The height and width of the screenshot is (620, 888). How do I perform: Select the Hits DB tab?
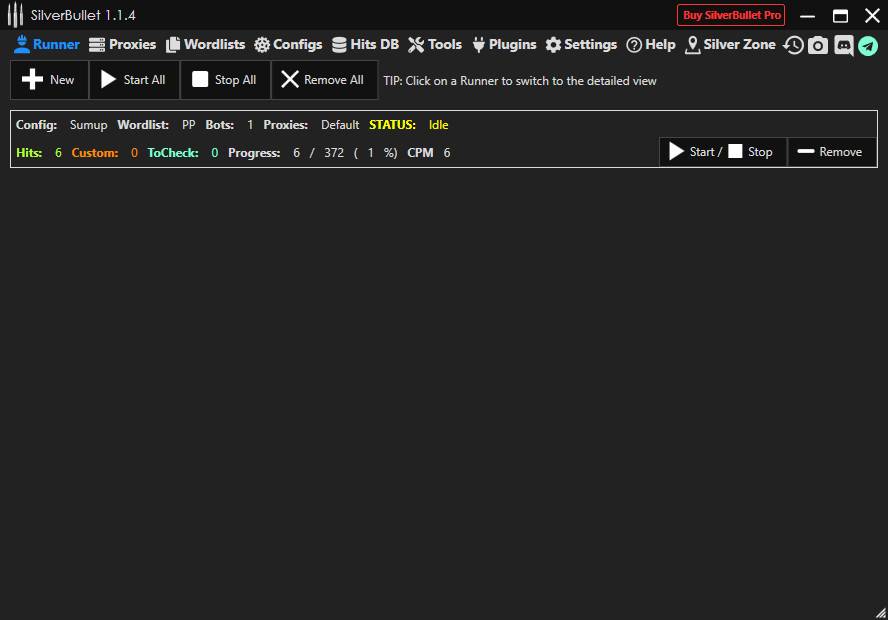(x=365, y=44)
